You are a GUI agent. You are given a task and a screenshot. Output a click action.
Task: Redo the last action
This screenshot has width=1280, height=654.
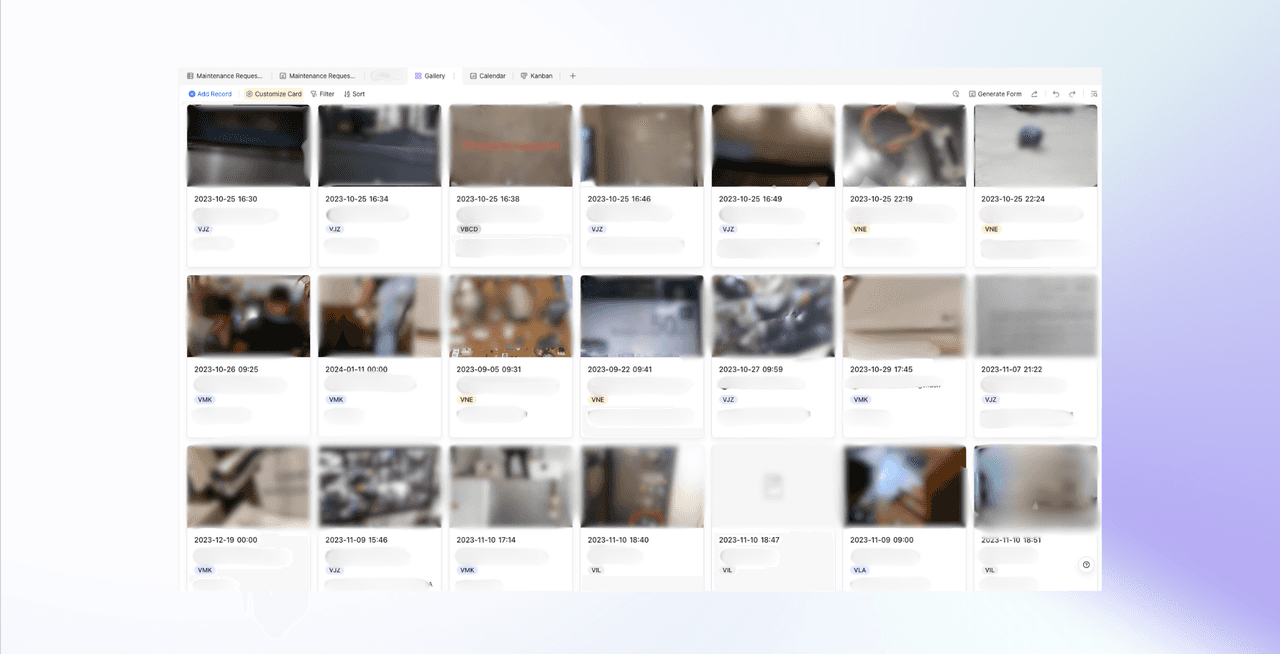click(1072, 94)
